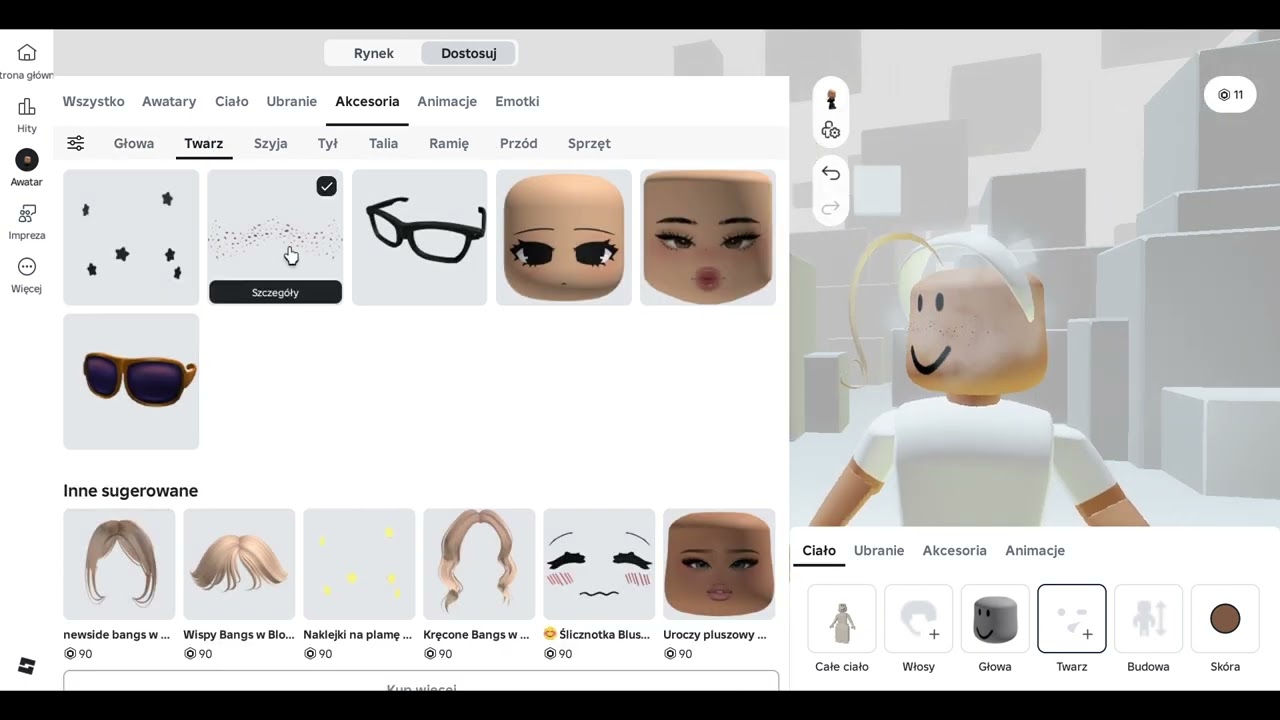Open the Ramię accessories subtab
This screenshot has height=720, width=1280.
pyautogui.click(x=449, y=143)
